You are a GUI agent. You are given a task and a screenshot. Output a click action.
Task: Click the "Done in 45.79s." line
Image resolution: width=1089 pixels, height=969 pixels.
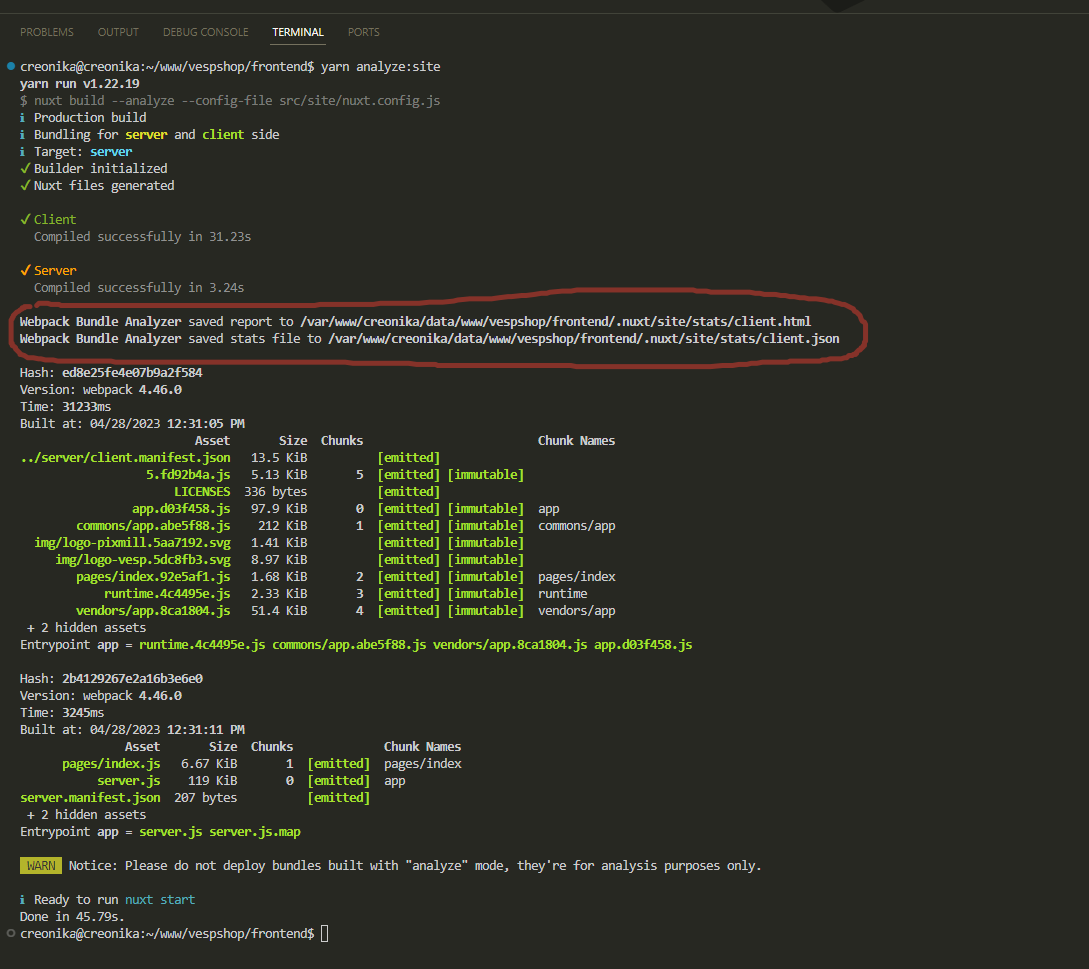(72, 917)
